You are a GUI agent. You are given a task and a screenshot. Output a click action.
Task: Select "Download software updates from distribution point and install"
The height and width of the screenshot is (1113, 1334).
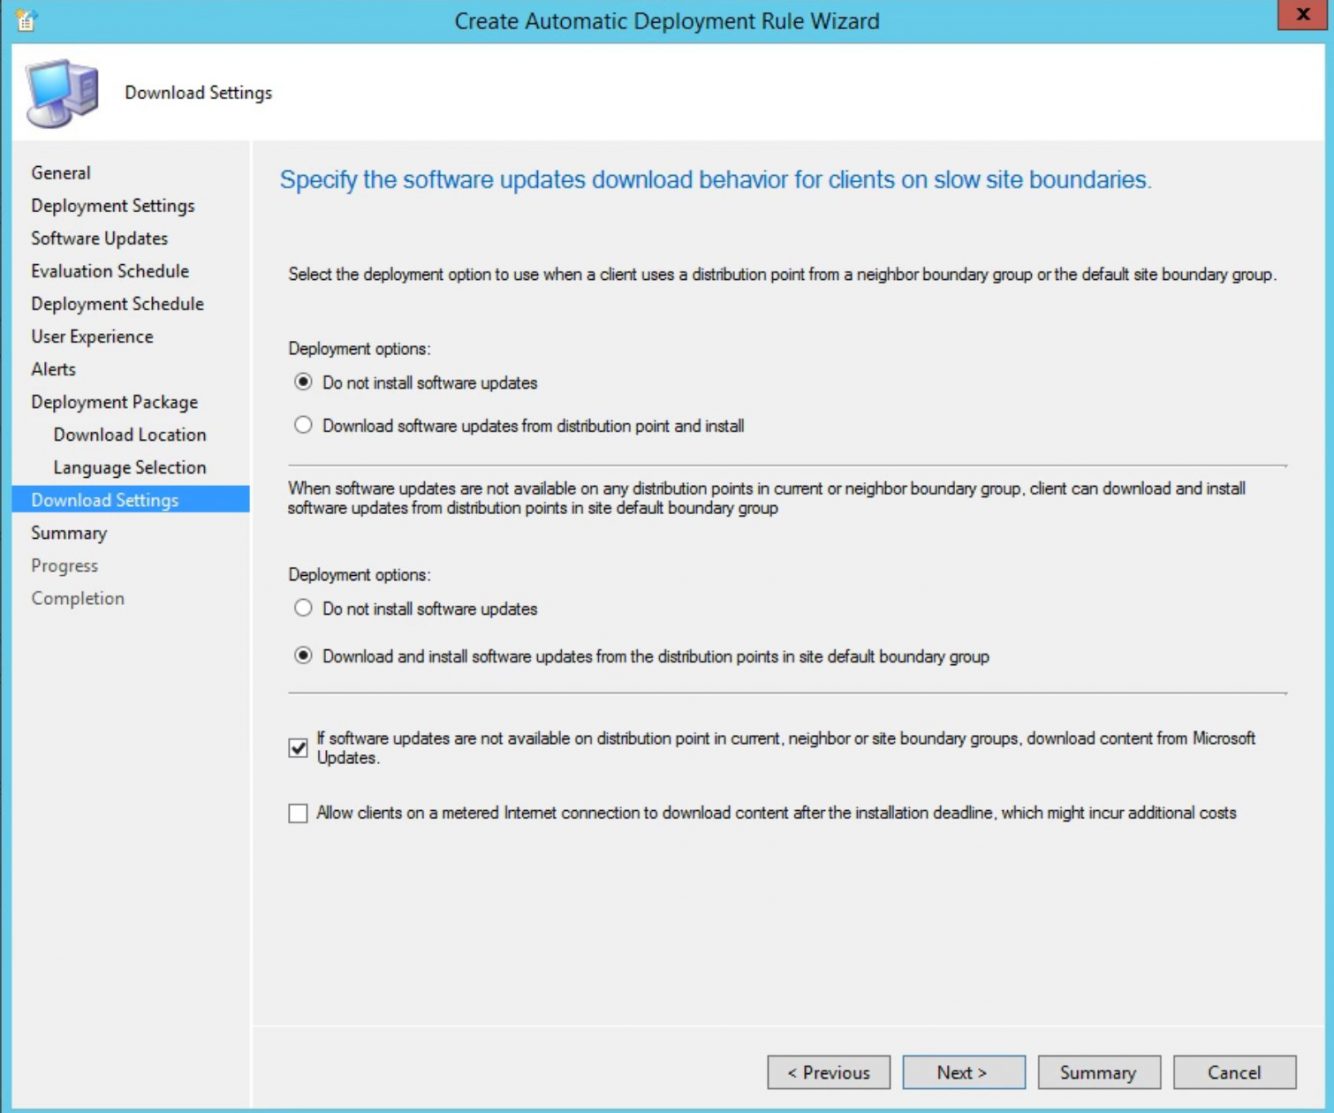point(303,425)
